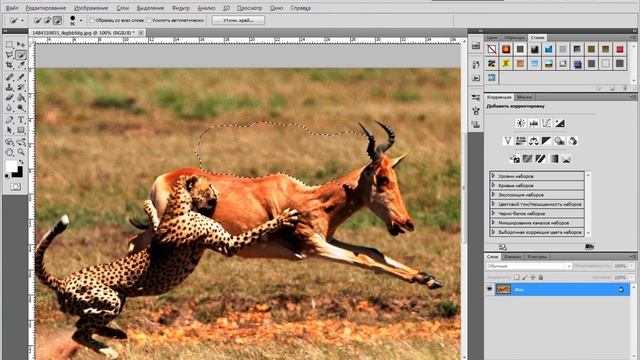640x360 pixels.
Task: Choose Subtract from selection mode
Action: (x=57, y=20)
